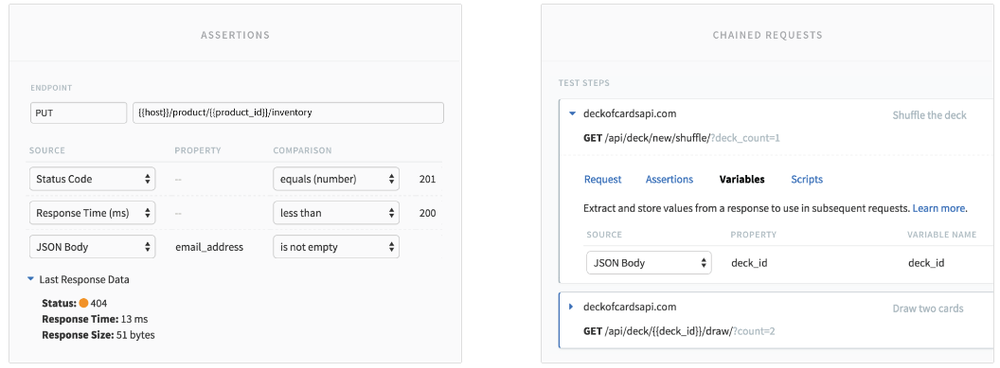
Task: Open the JSON Body dropdown in Assertions
Action: (x=92, y=247)
